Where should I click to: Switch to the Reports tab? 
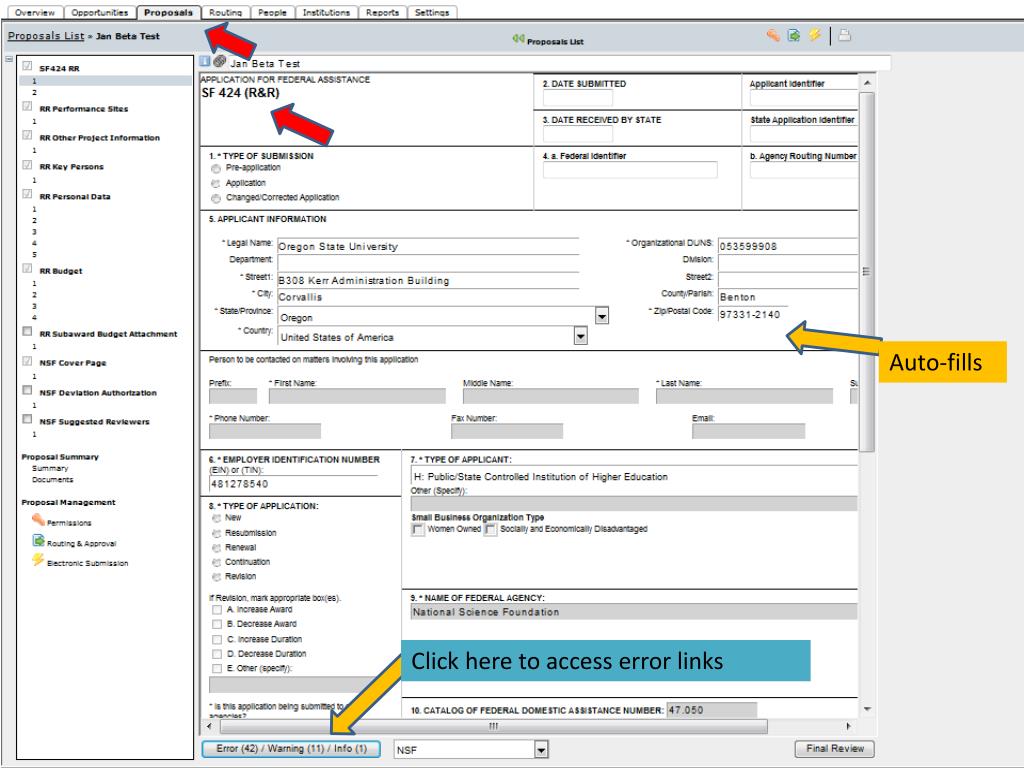(x=382, y=12)
